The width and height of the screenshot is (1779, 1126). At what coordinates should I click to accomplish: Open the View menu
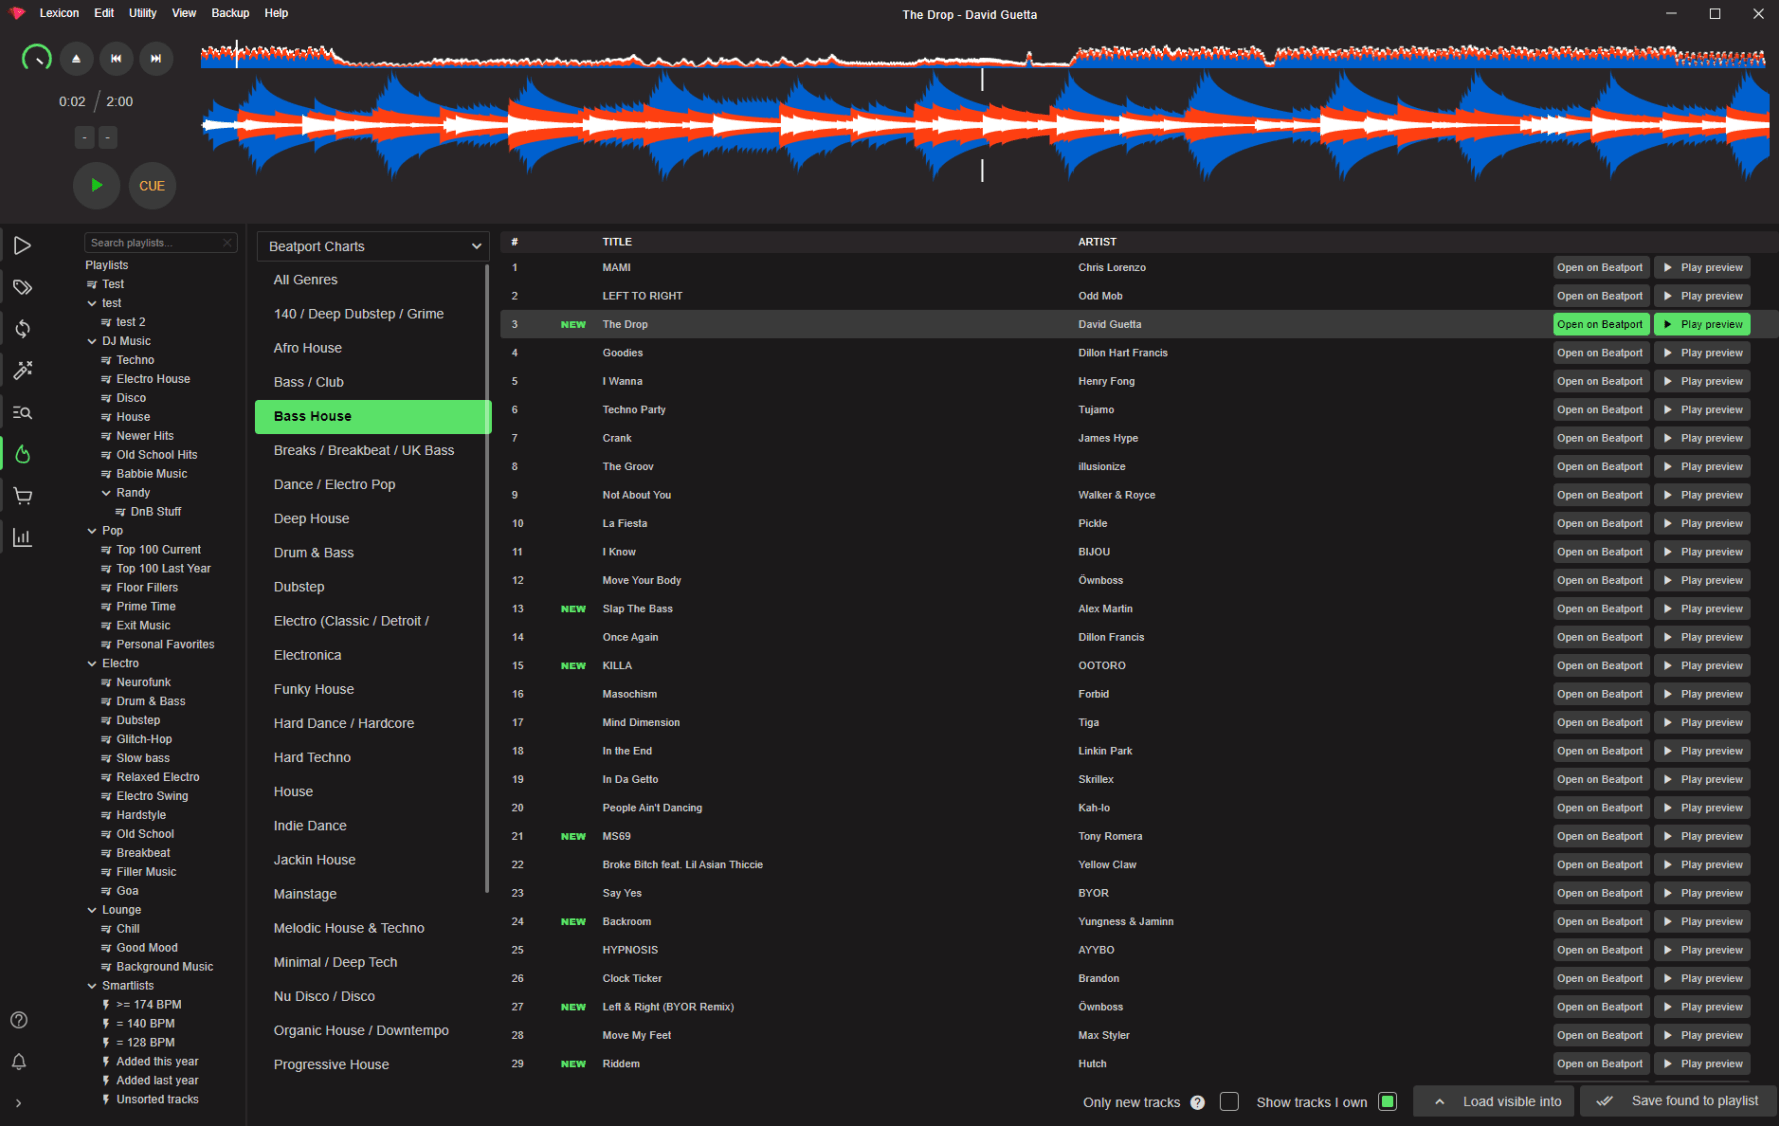coord(184,13)
